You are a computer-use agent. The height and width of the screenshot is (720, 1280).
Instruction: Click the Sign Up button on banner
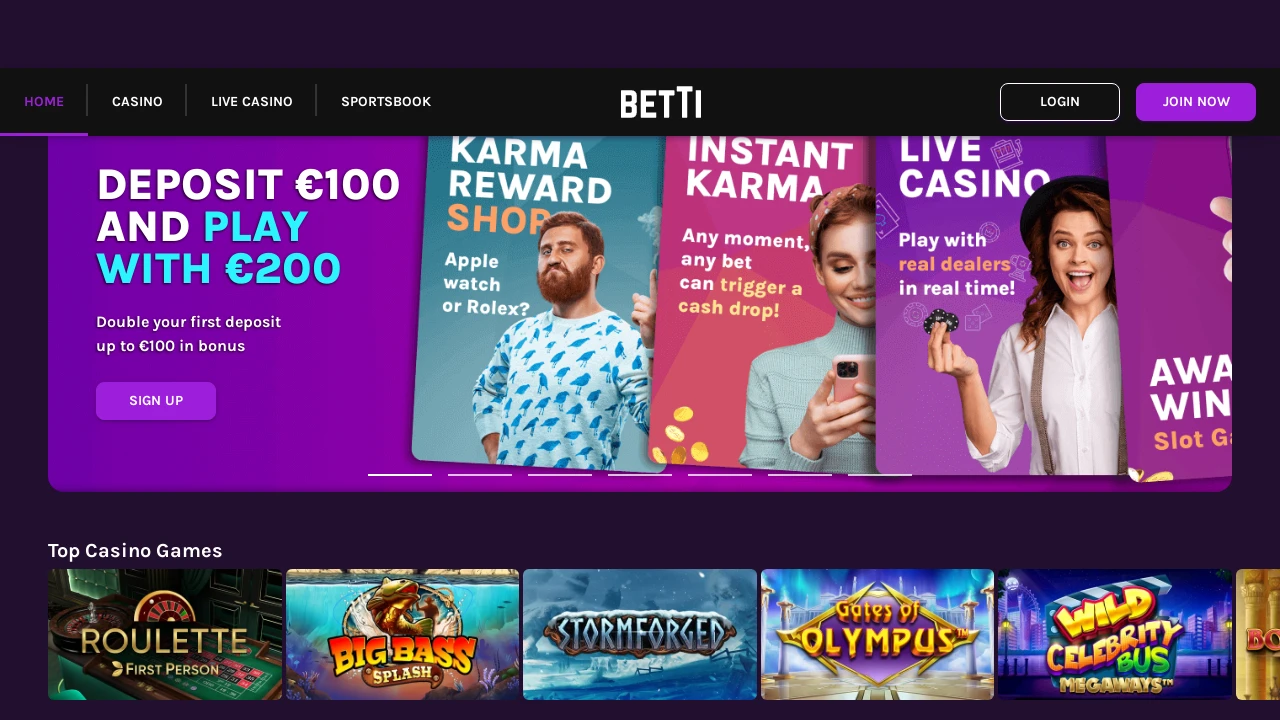click(x=156, y=401)
